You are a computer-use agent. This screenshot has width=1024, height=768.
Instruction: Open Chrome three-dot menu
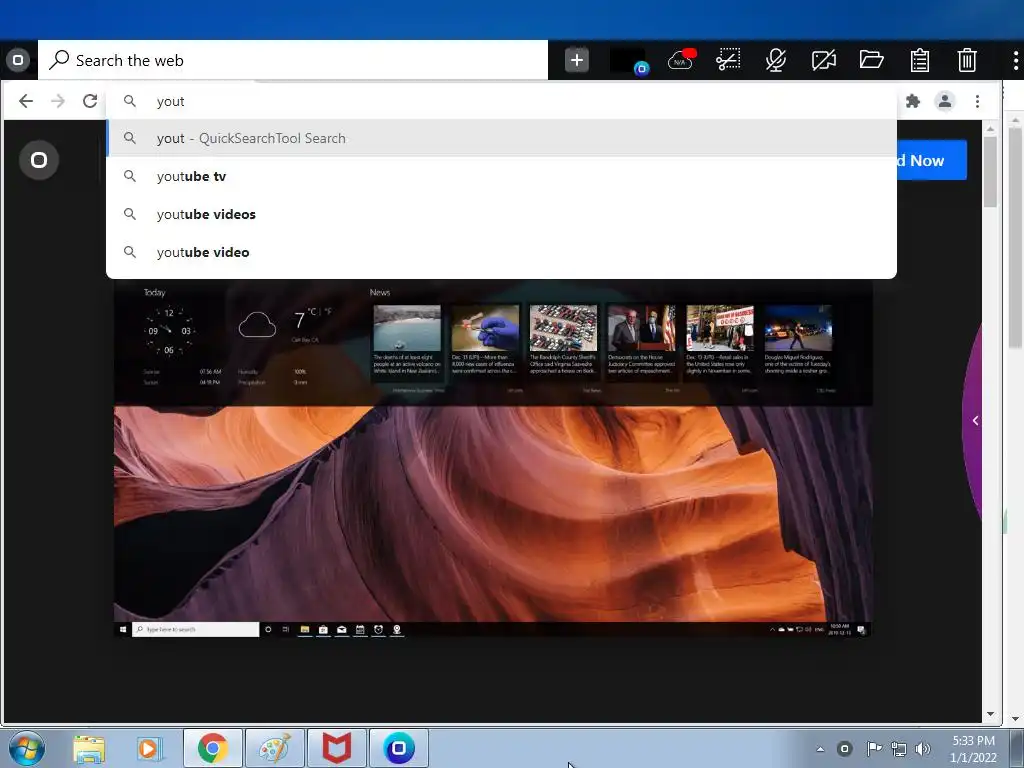[977, 101]
